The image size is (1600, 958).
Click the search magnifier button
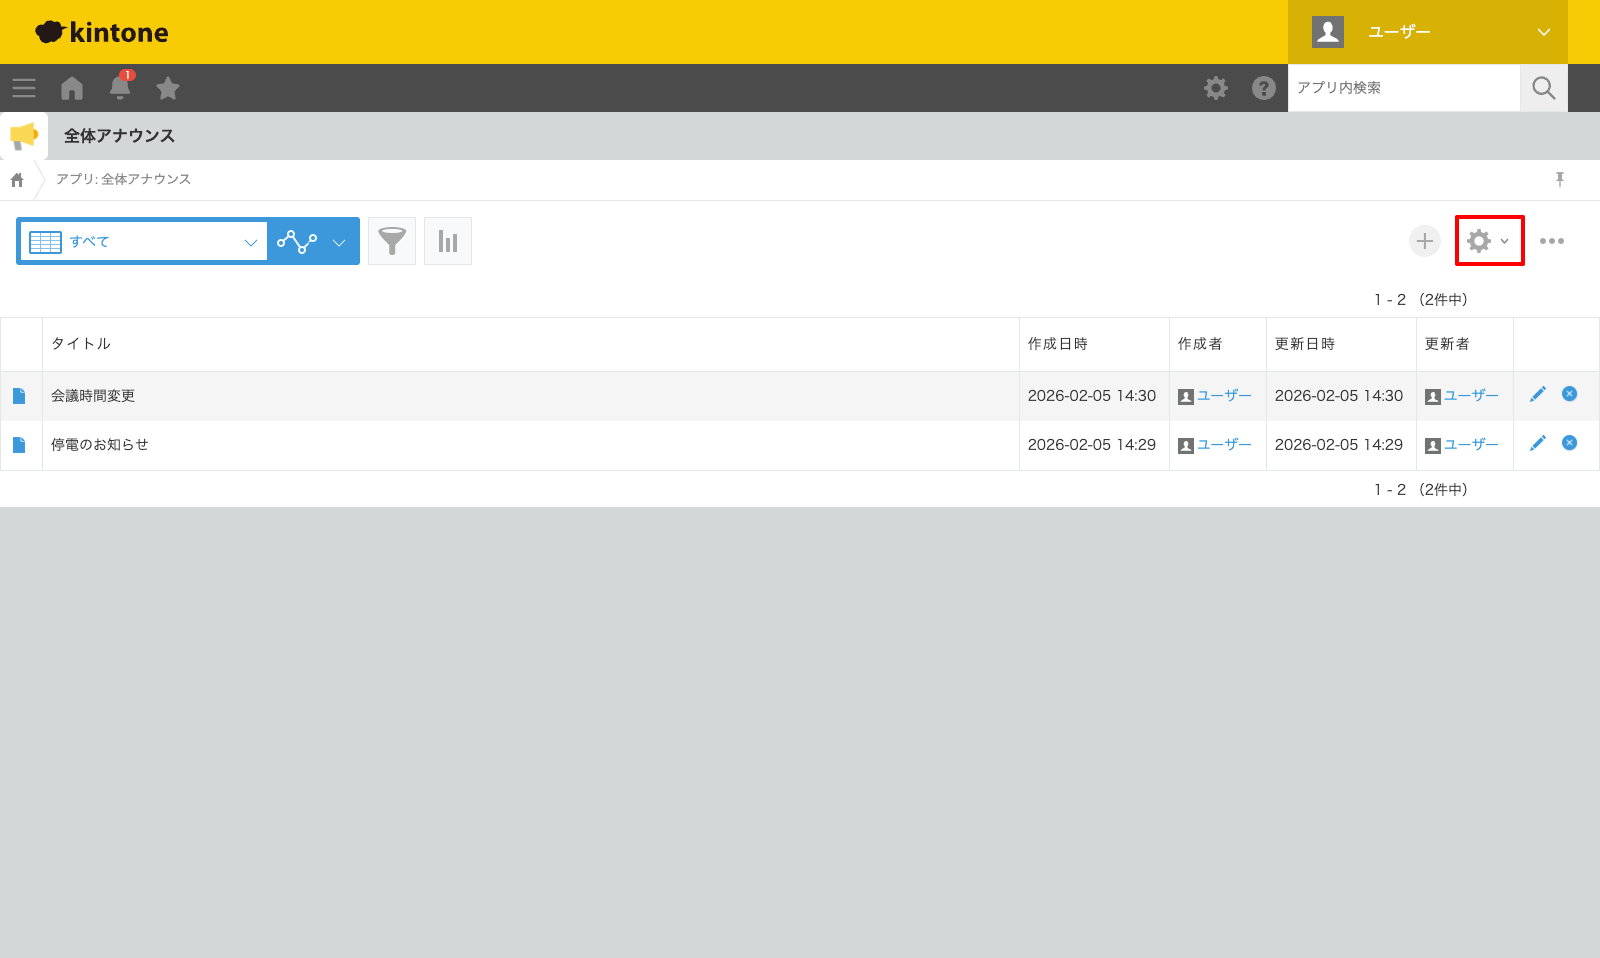[1544, 88]
